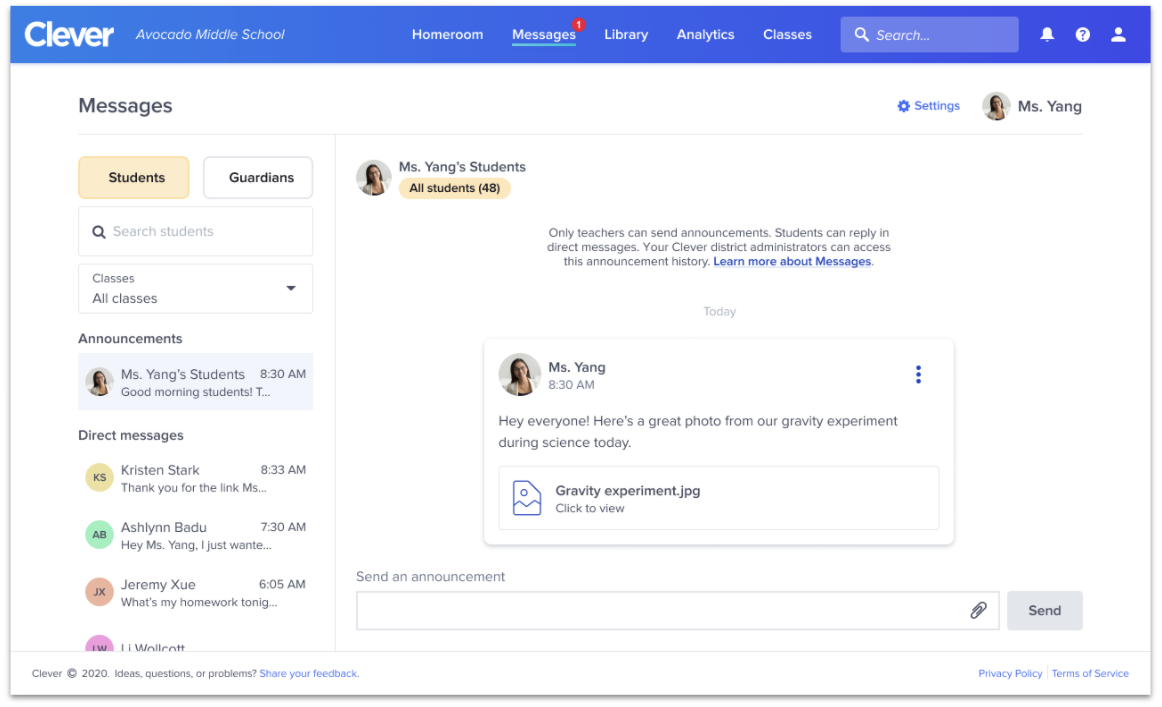This screenshot has height=707, width=1162.
Task: Open notifications via the bell icon
Action: point(1046,34)
